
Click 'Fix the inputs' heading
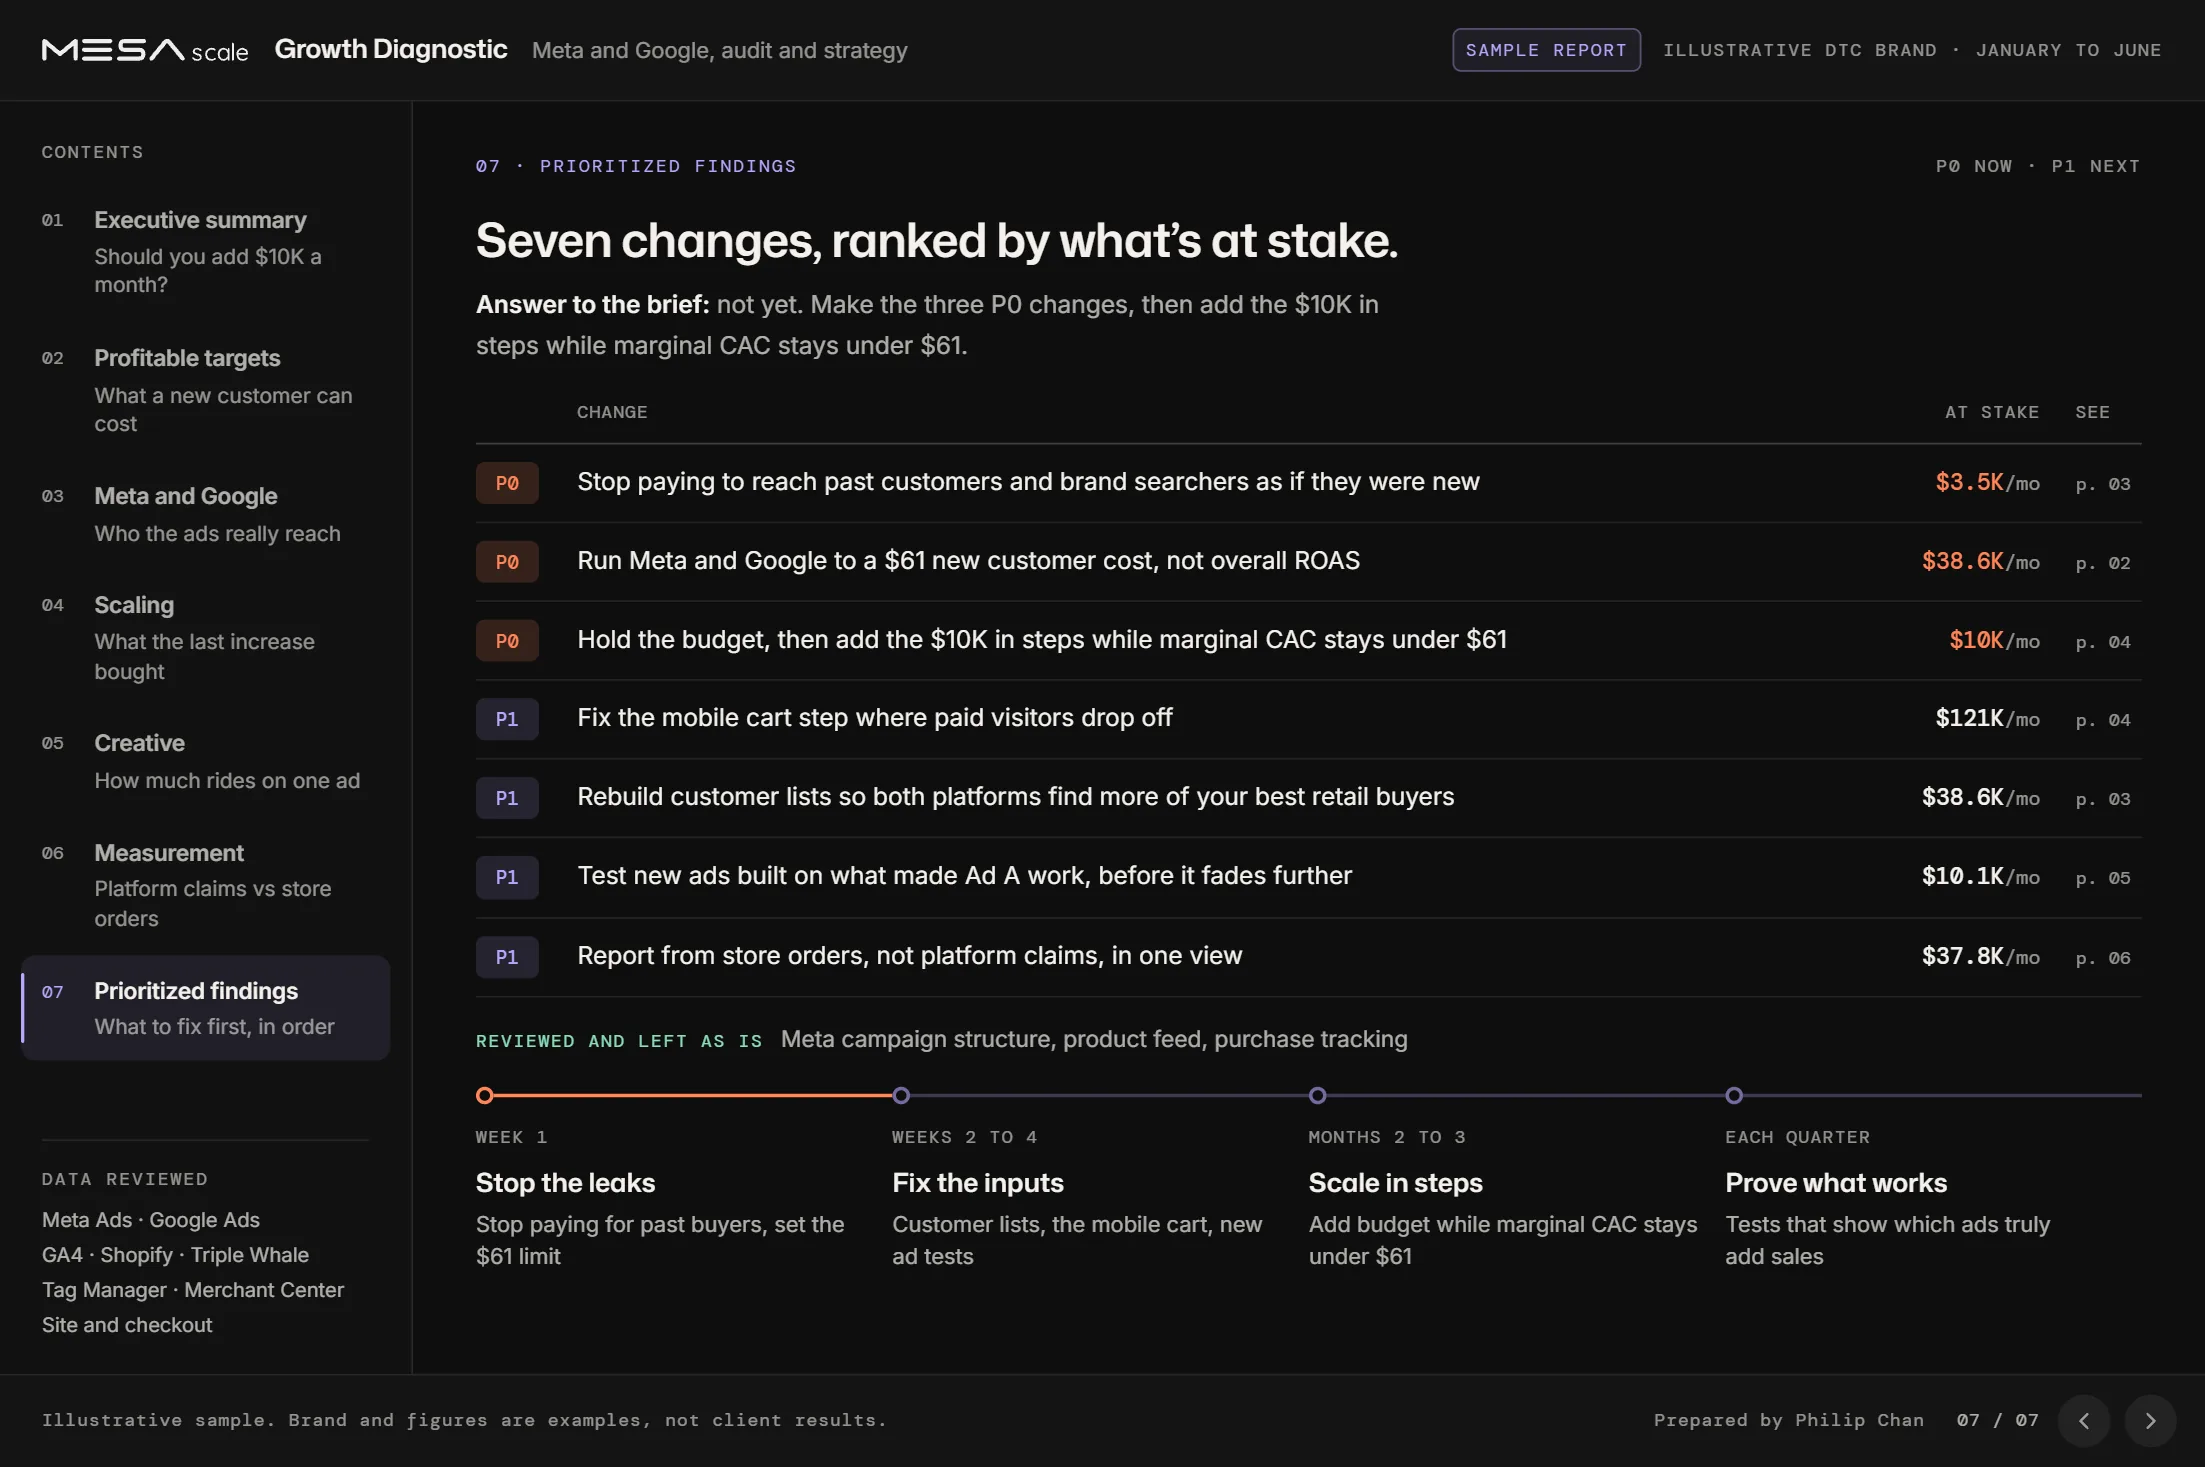(x=978, y=1183)
